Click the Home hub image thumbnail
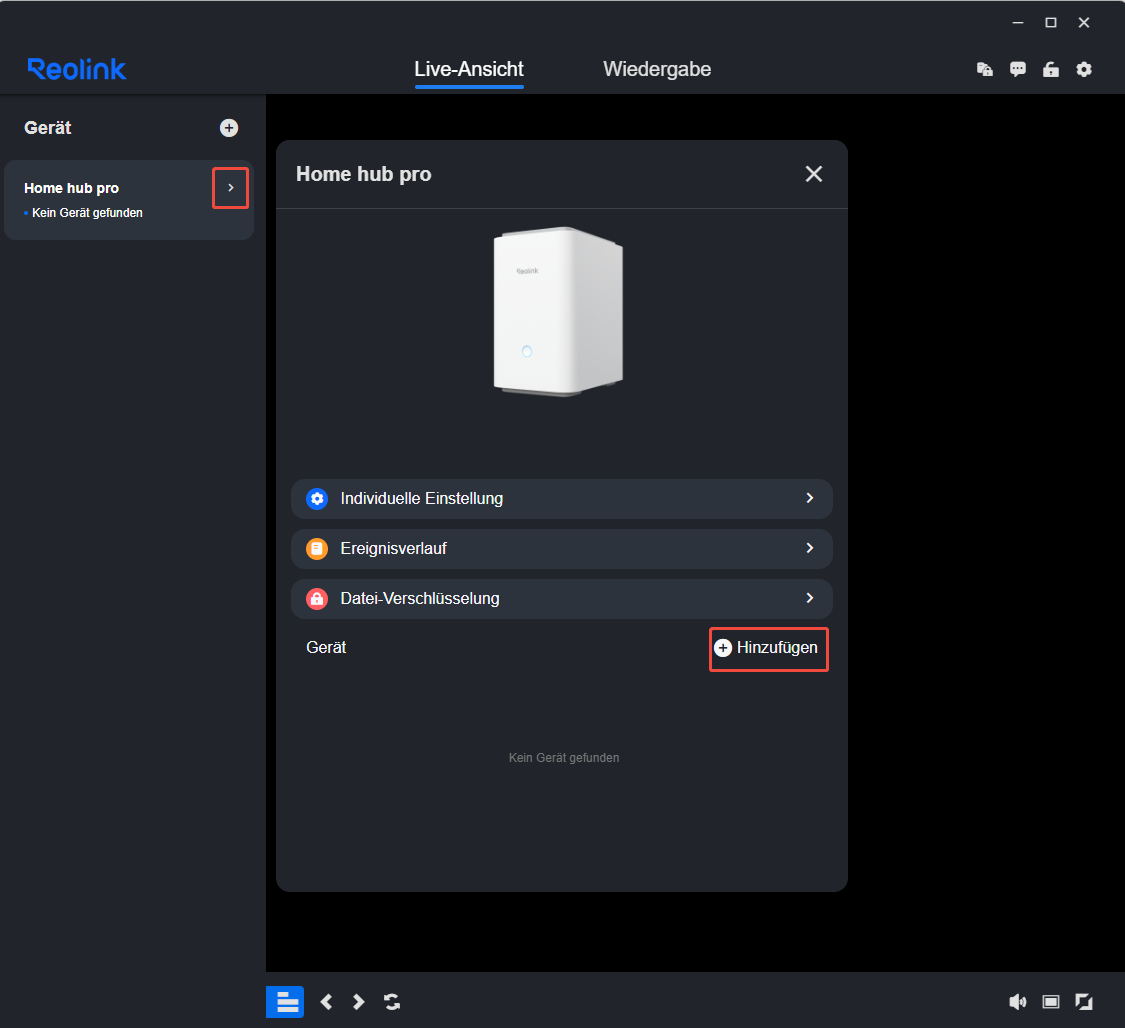This screenshot has width=1125, height=1028. (558, 311)
